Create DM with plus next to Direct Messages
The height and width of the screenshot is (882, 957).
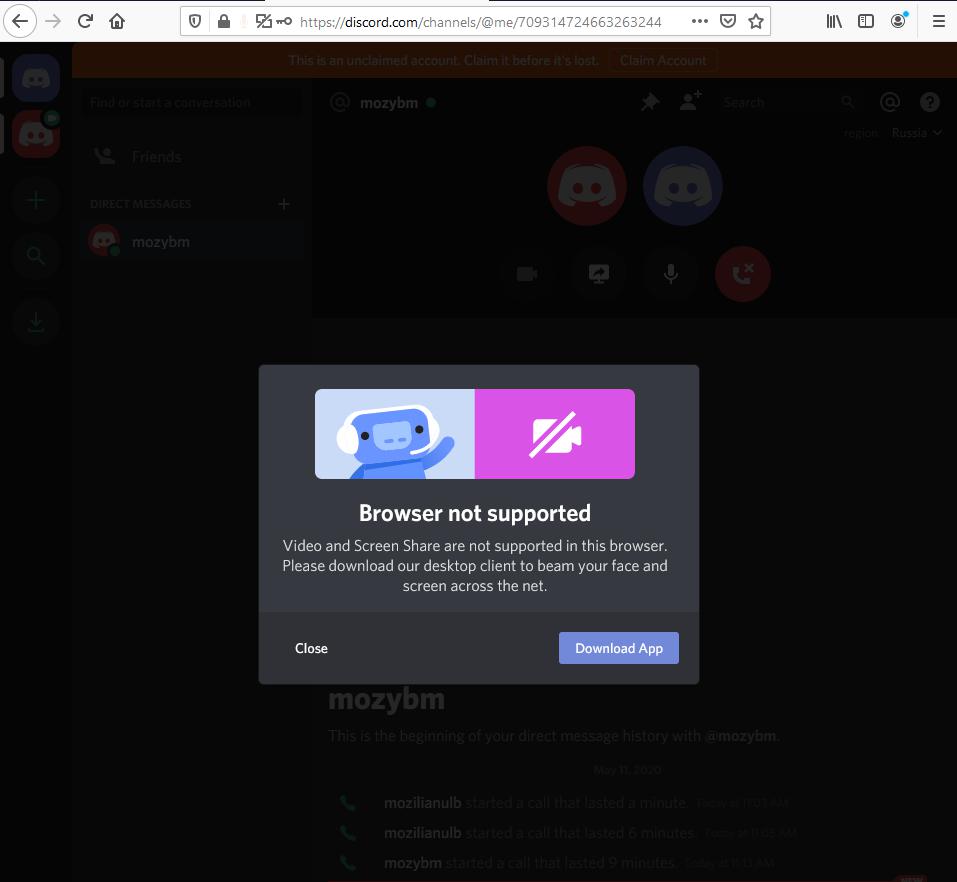(x=284, y=204)
